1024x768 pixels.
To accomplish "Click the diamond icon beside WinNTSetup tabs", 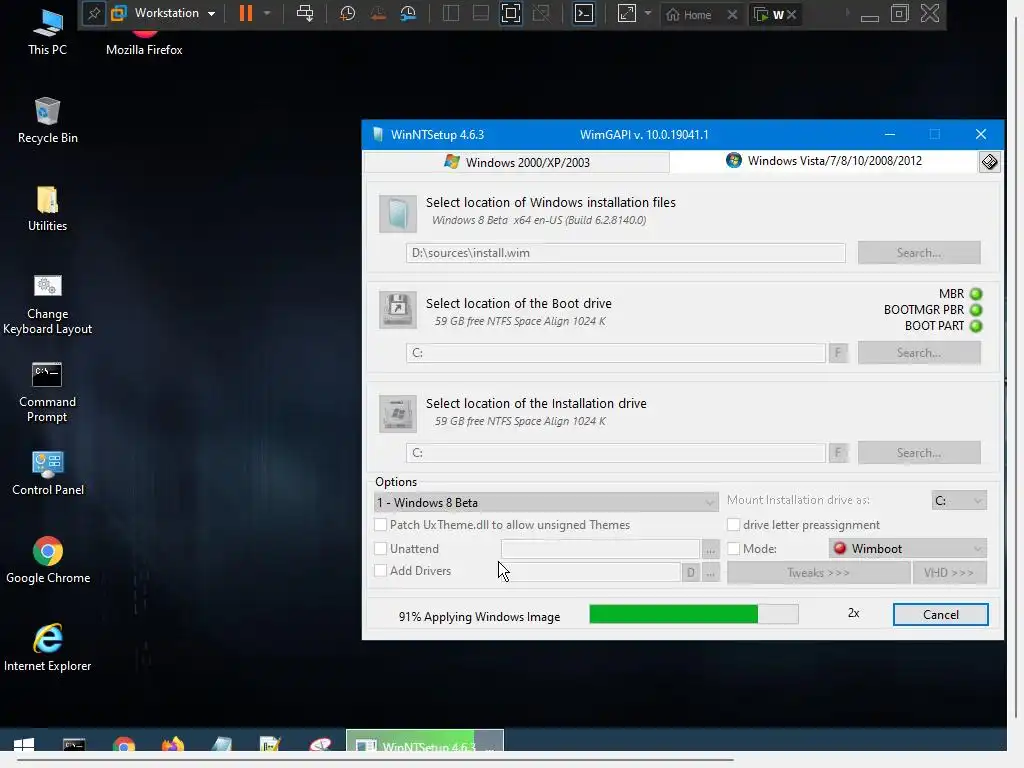I will tap(989, 161).
